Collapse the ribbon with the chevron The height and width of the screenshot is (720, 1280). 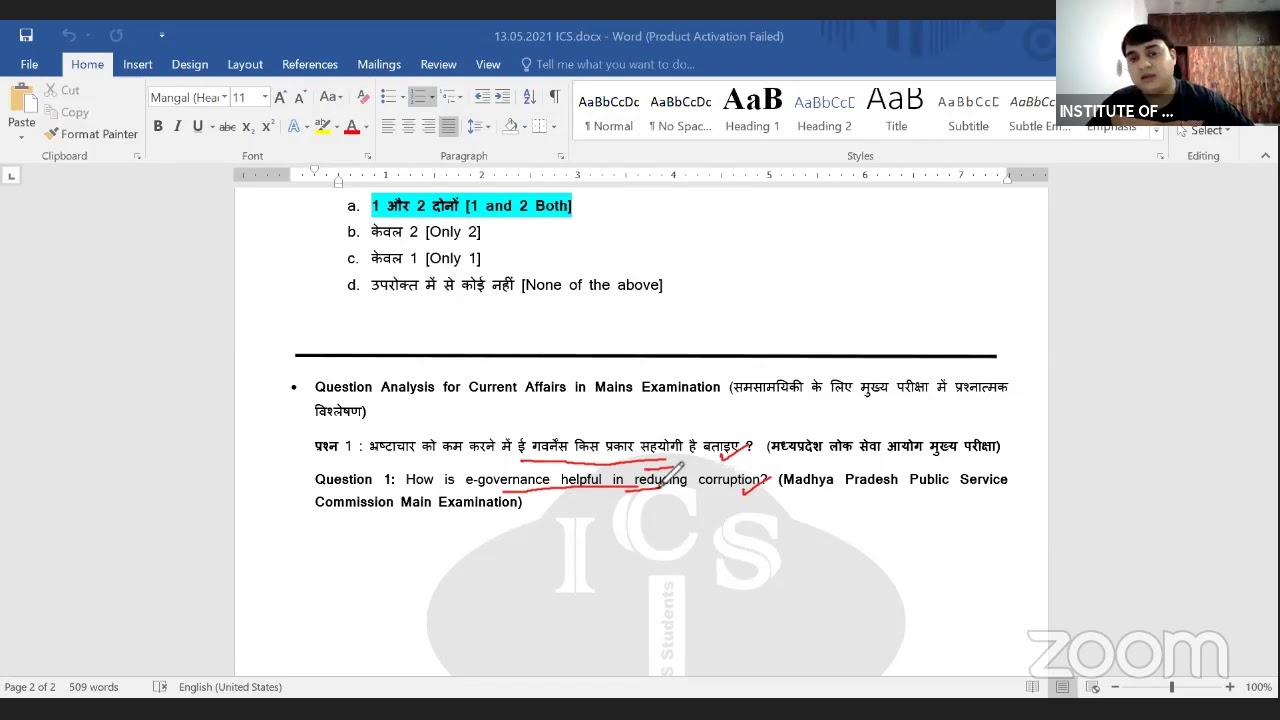click(x=1265, y=156)
